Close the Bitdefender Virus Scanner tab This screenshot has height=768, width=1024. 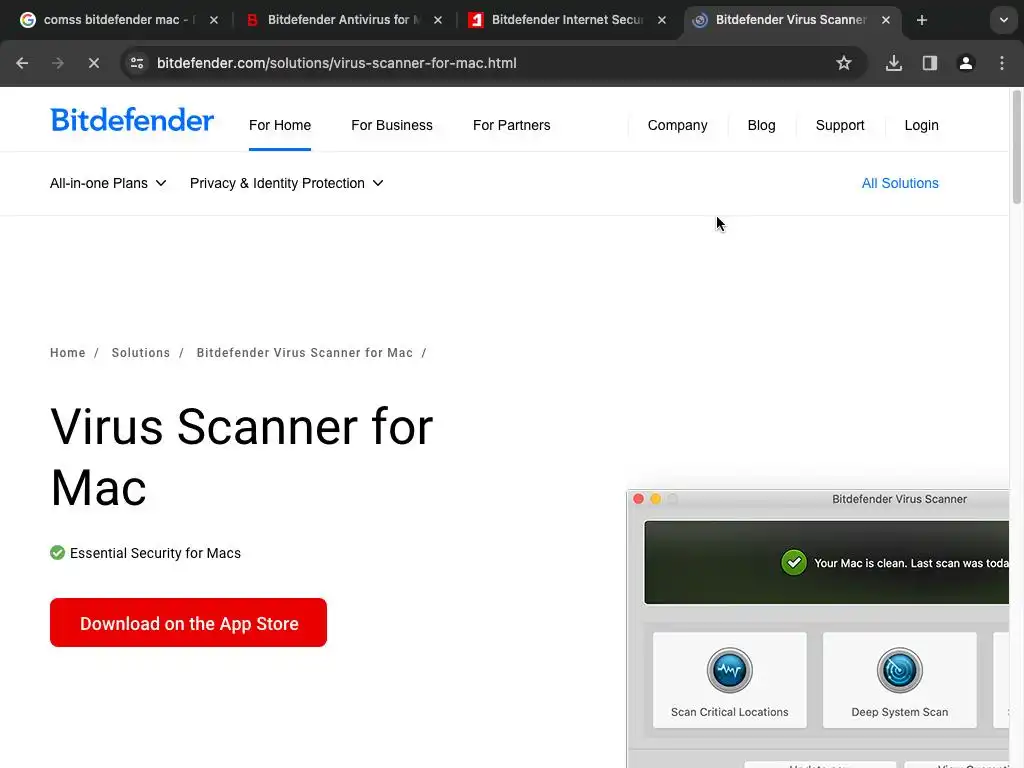coord(886,20)
